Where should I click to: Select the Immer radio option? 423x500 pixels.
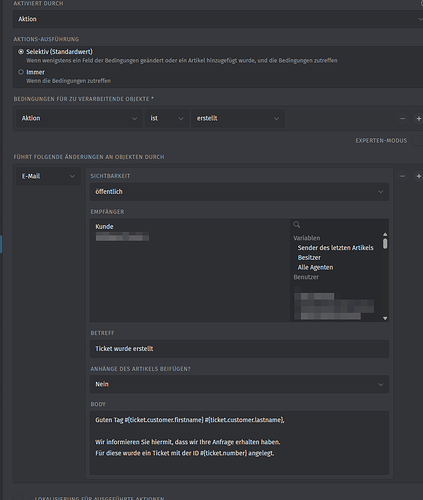pos(21,72)
